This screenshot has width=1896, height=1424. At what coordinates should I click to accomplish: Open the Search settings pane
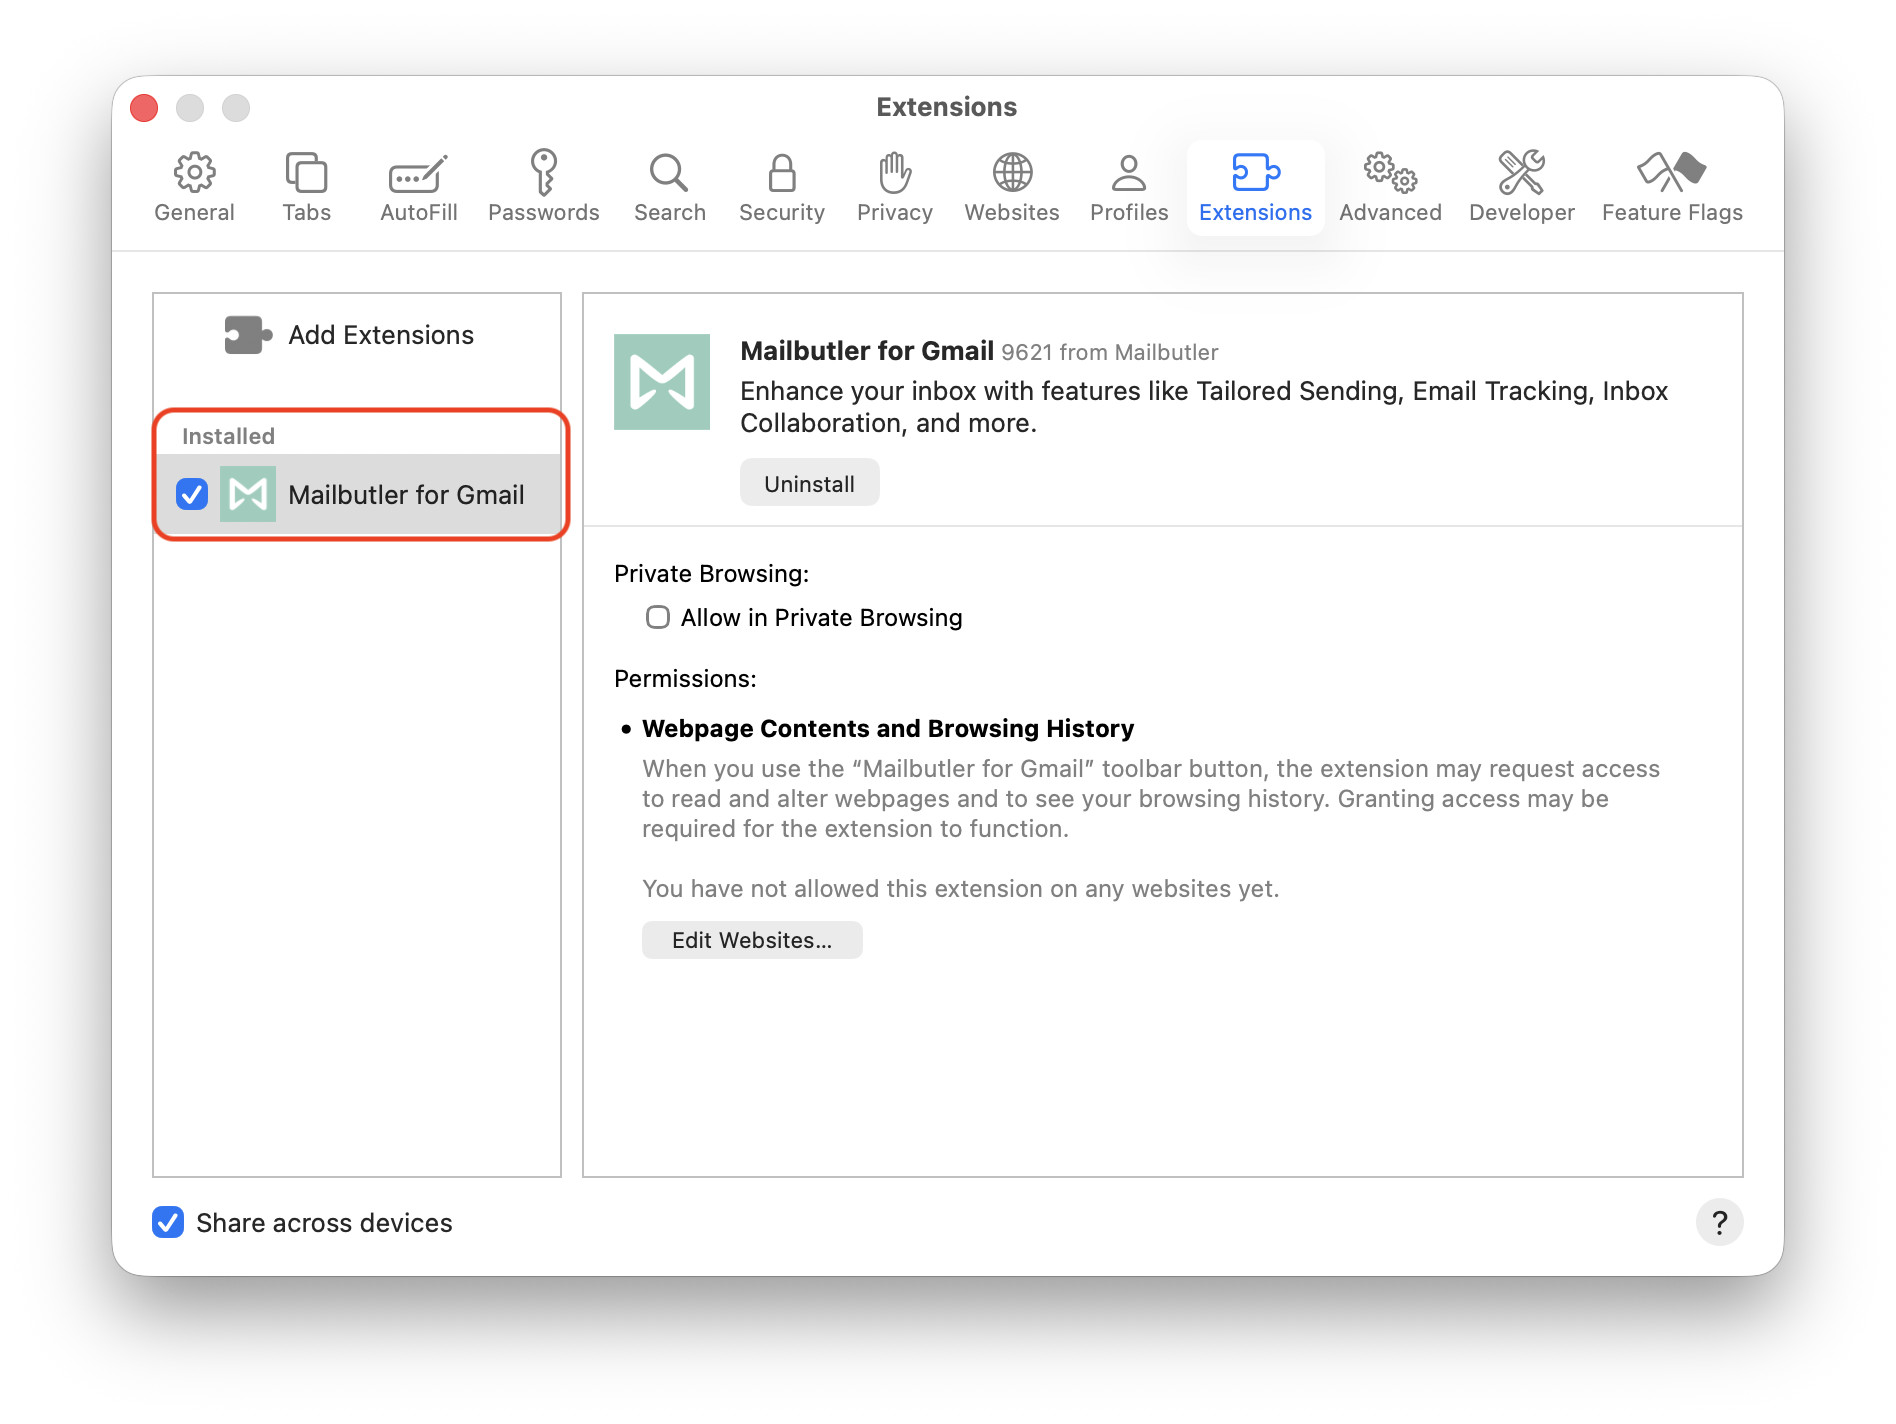(669, 188)
